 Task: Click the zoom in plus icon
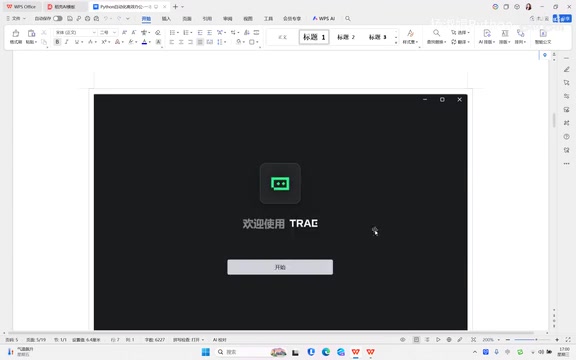[557, 340]
